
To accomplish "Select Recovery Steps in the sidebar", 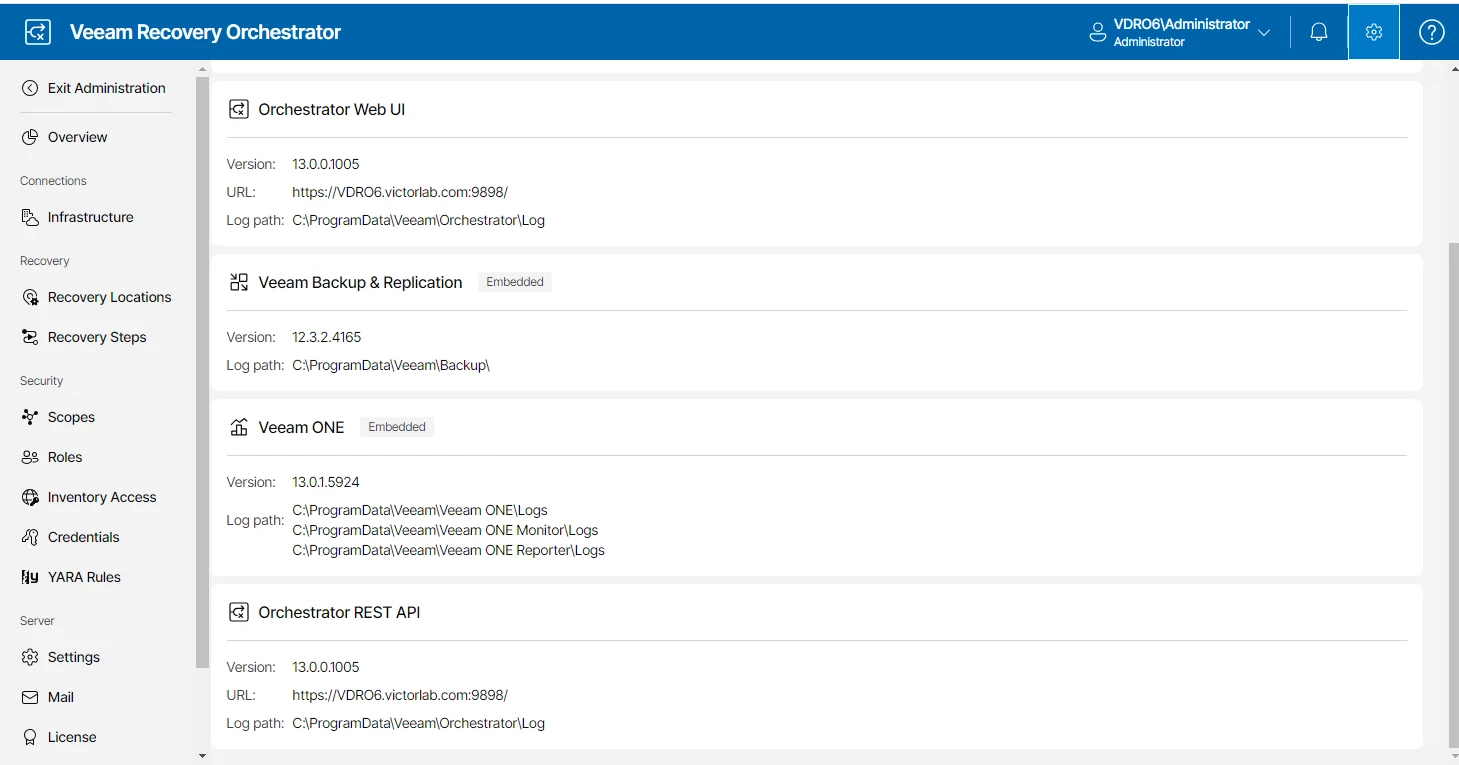I will pyautogui.click(x=97, y=337).
